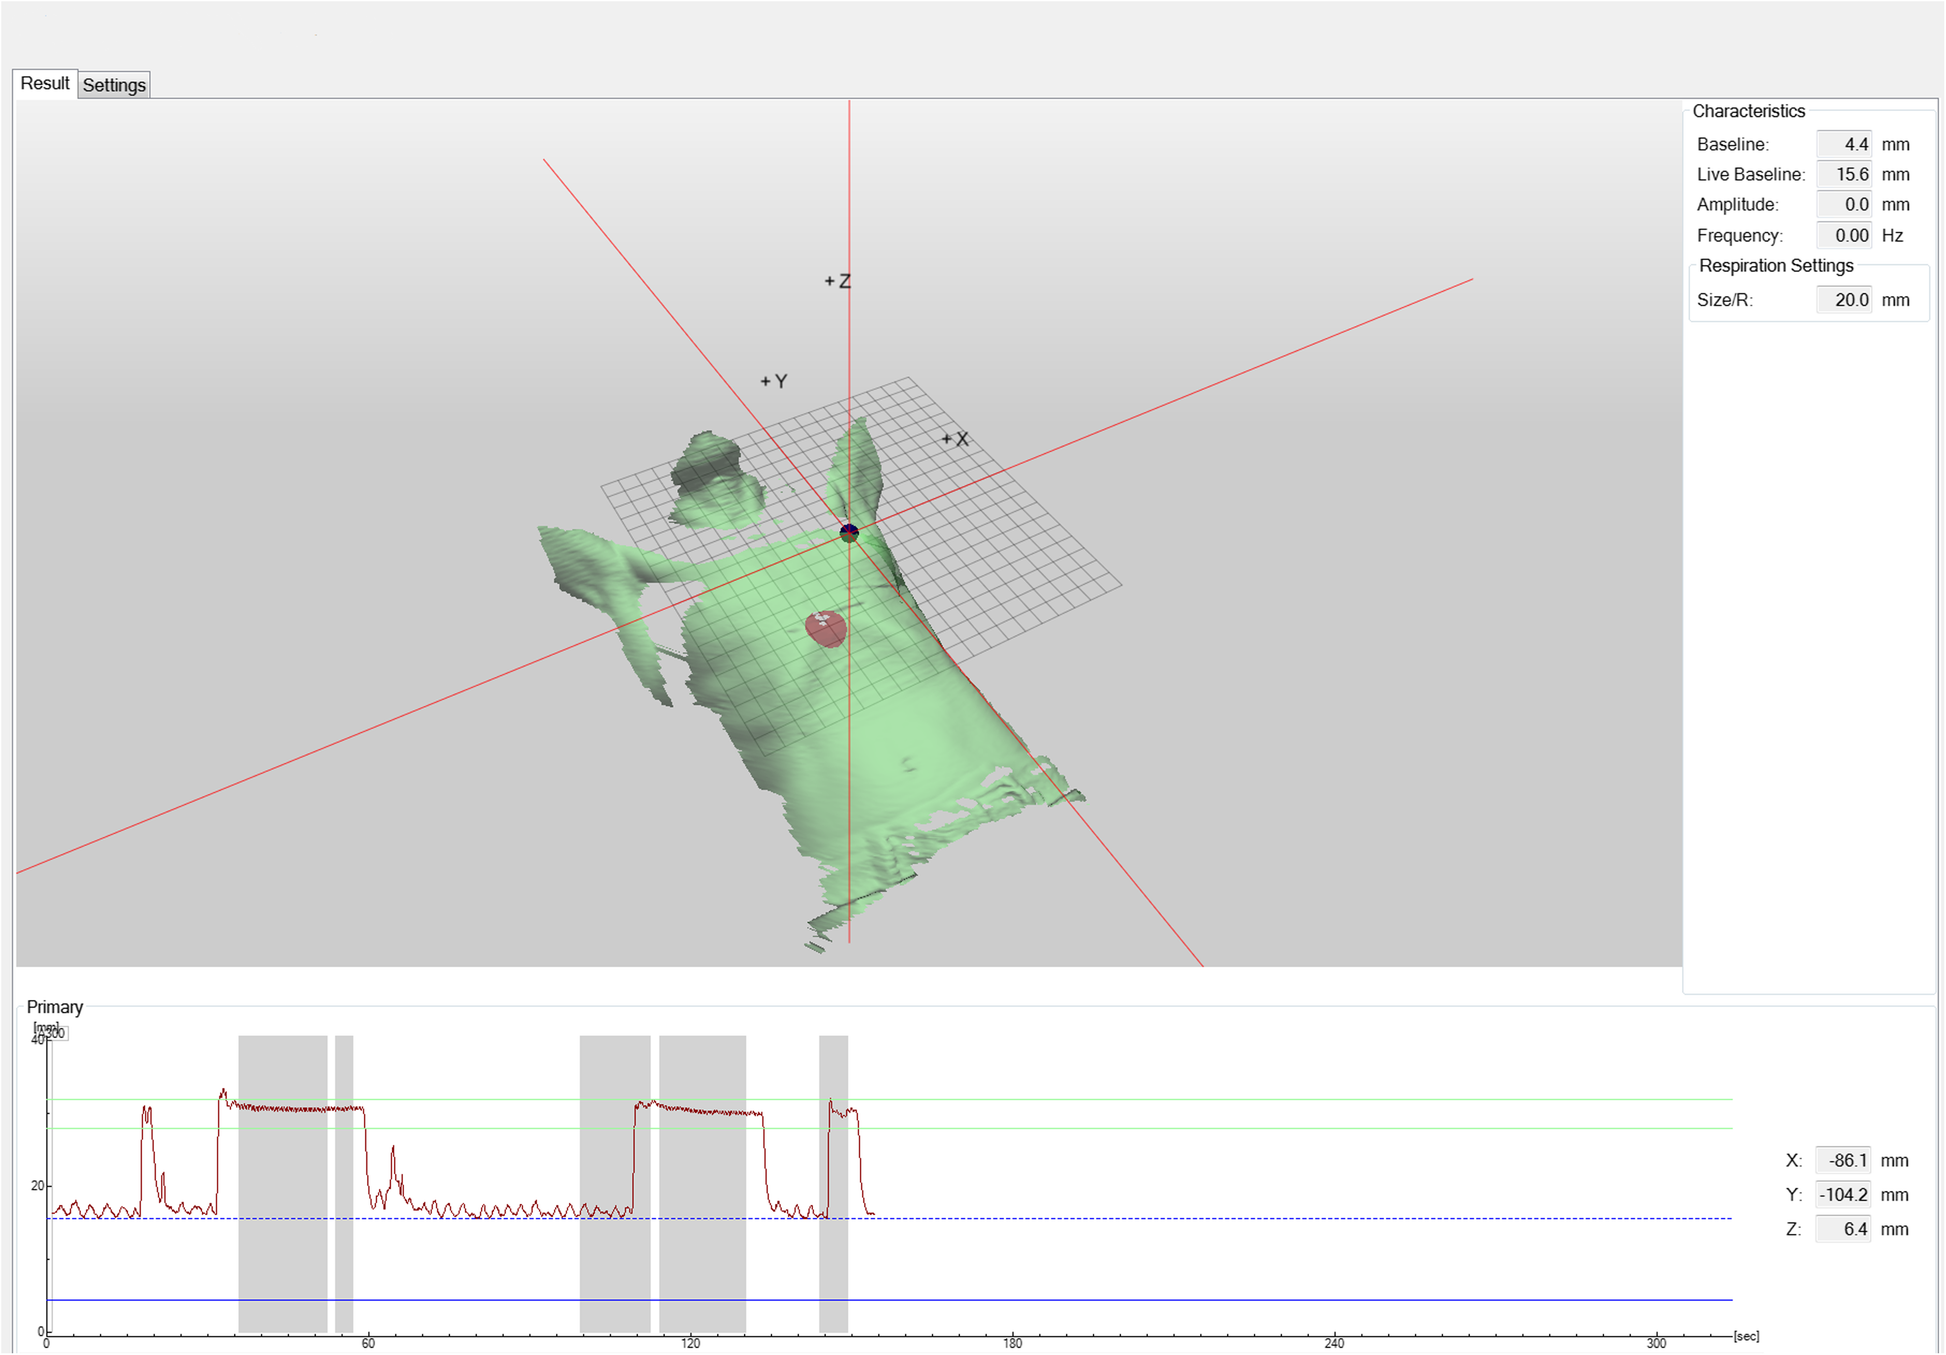Select the red ROI sphere on the patient surface
1946x1355 pixels.
click(826, 628)
